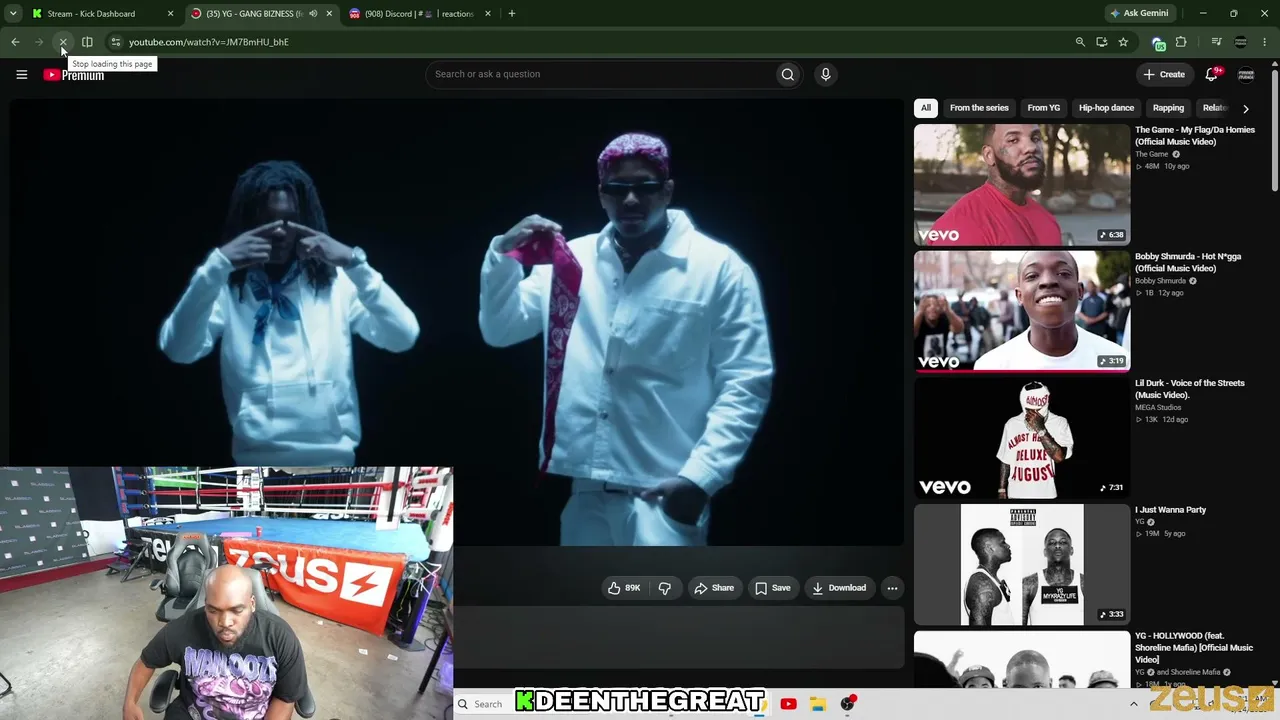Open Lil Durk Voice of the Streets thumbnail

1022,438
